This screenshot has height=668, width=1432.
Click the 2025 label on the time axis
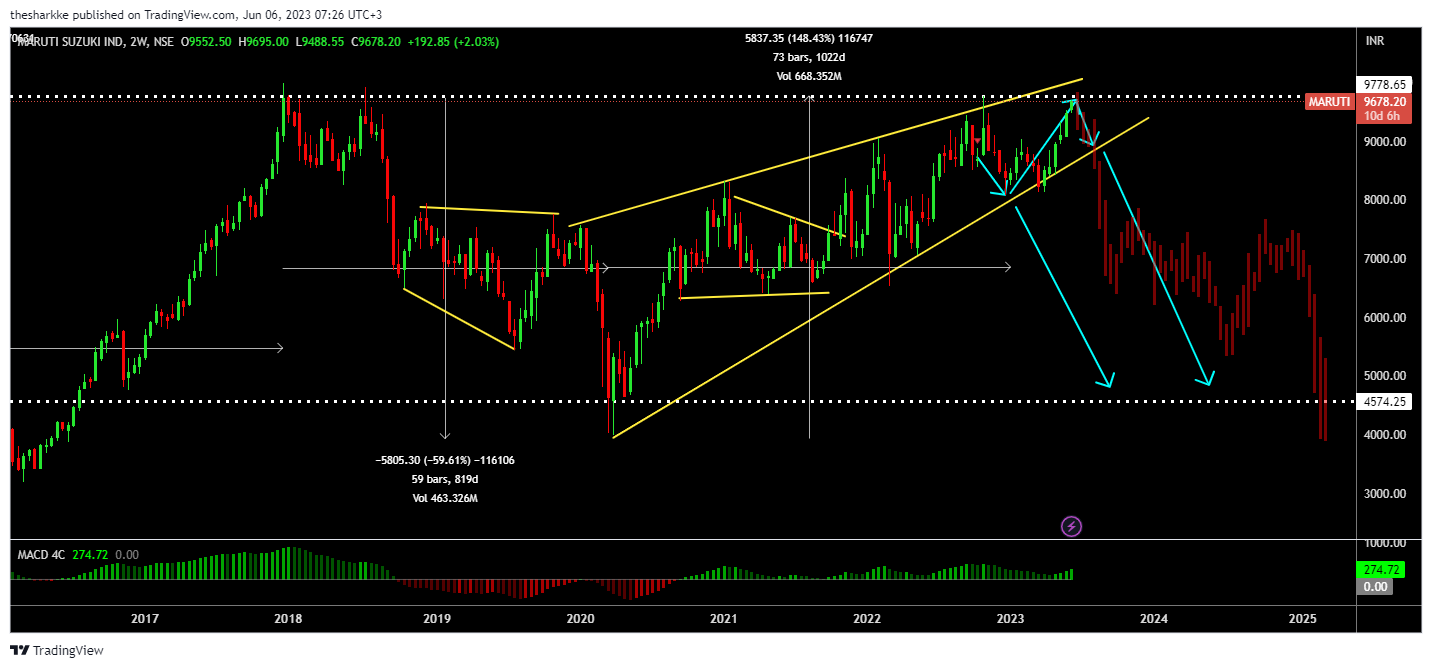tap(1302, 620)
